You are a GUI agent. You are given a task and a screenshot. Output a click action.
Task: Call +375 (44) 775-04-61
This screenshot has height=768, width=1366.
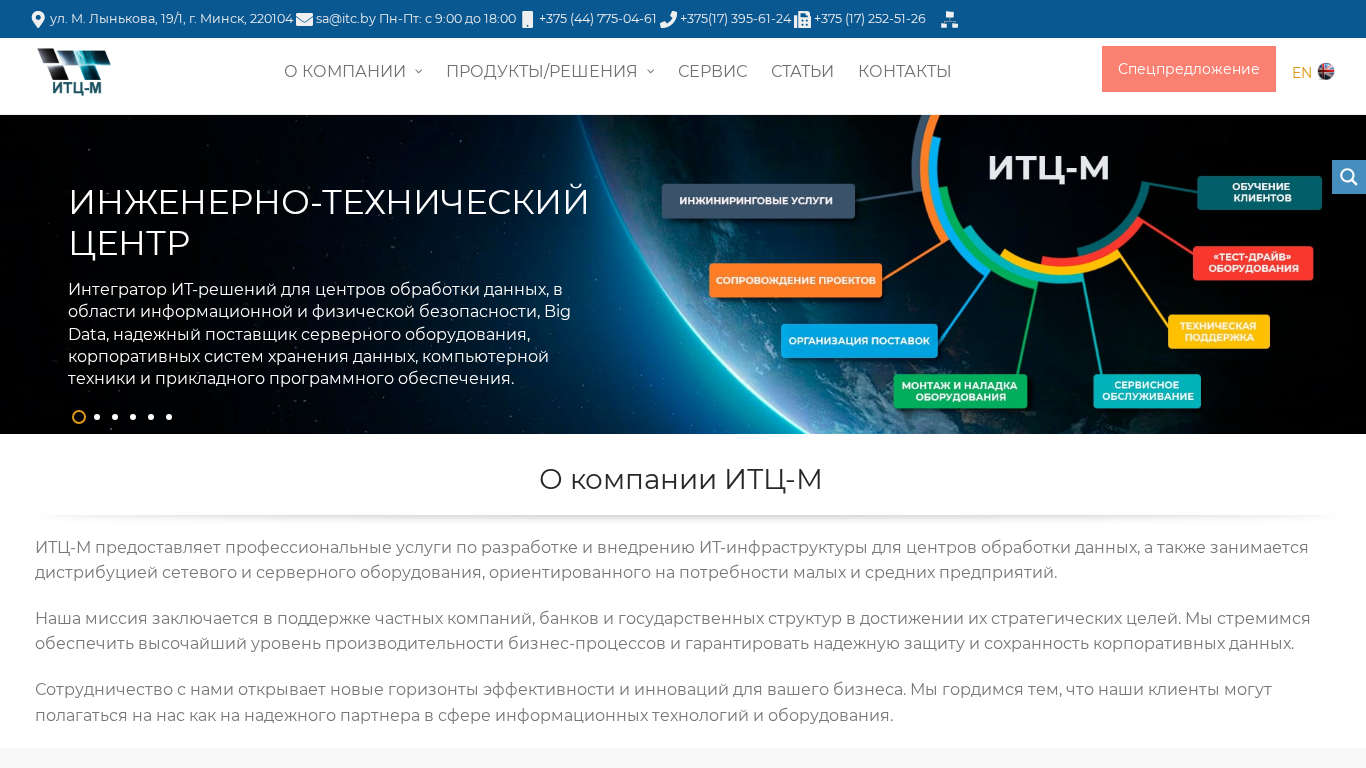tap(597, 19)
